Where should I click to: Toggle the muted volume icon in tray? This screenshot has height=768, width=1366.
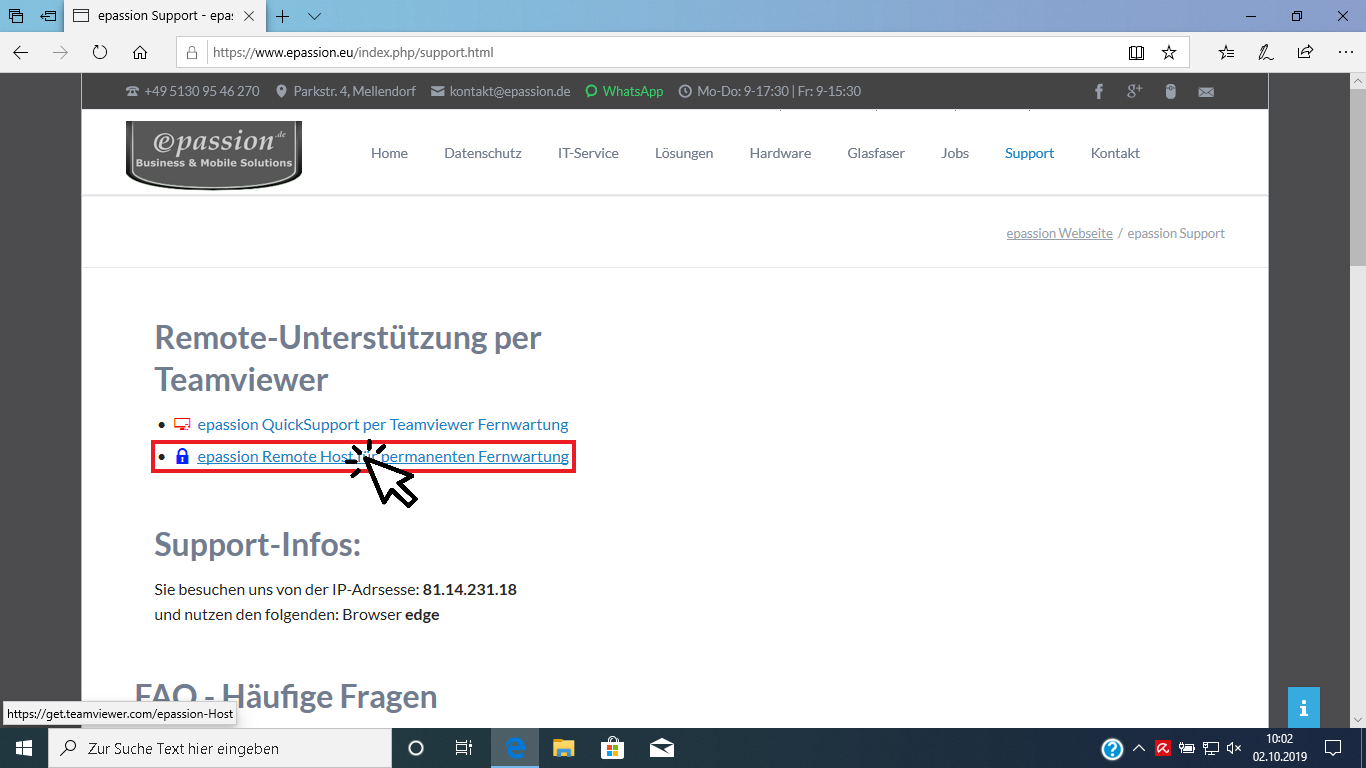(1234, 748)
